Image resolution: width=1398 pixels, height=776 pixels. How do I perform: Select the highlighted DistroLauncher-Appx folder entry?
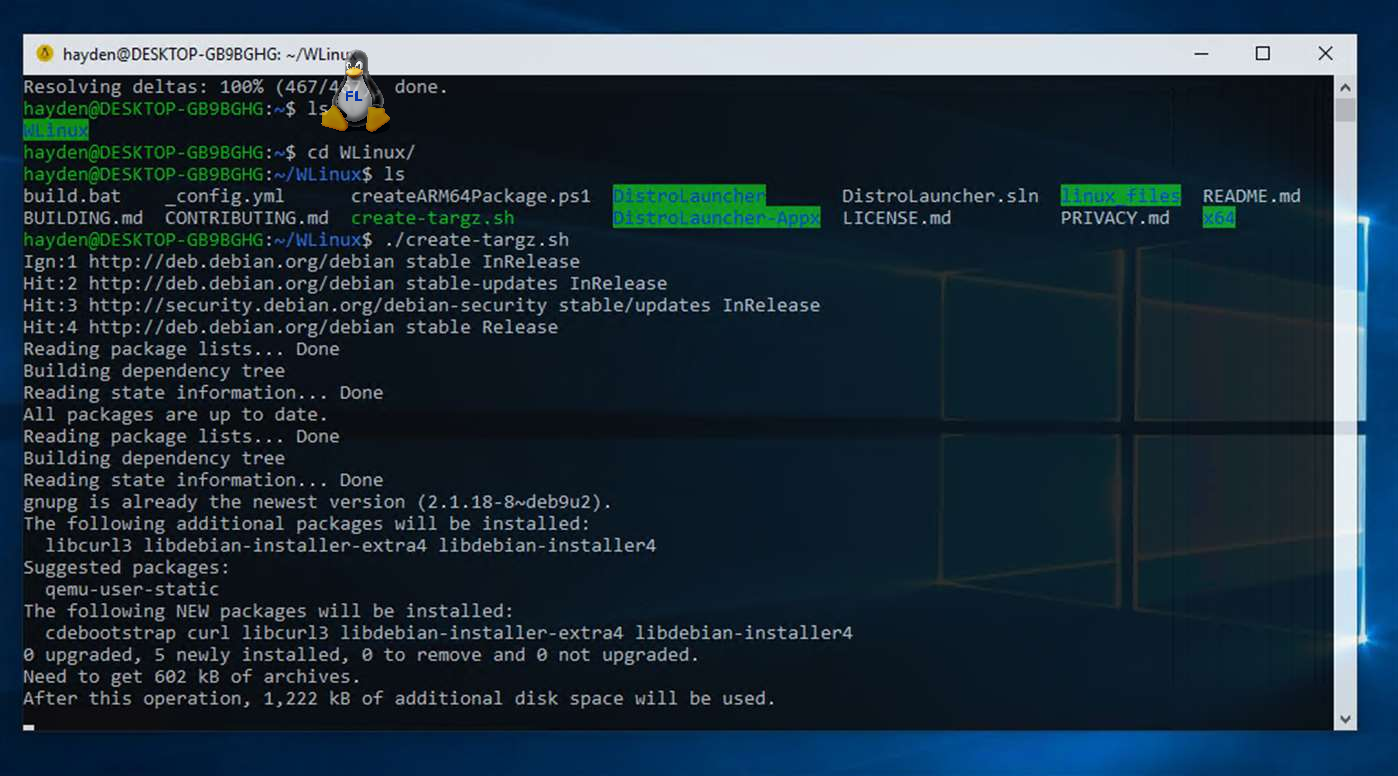[x=716, y=218]
